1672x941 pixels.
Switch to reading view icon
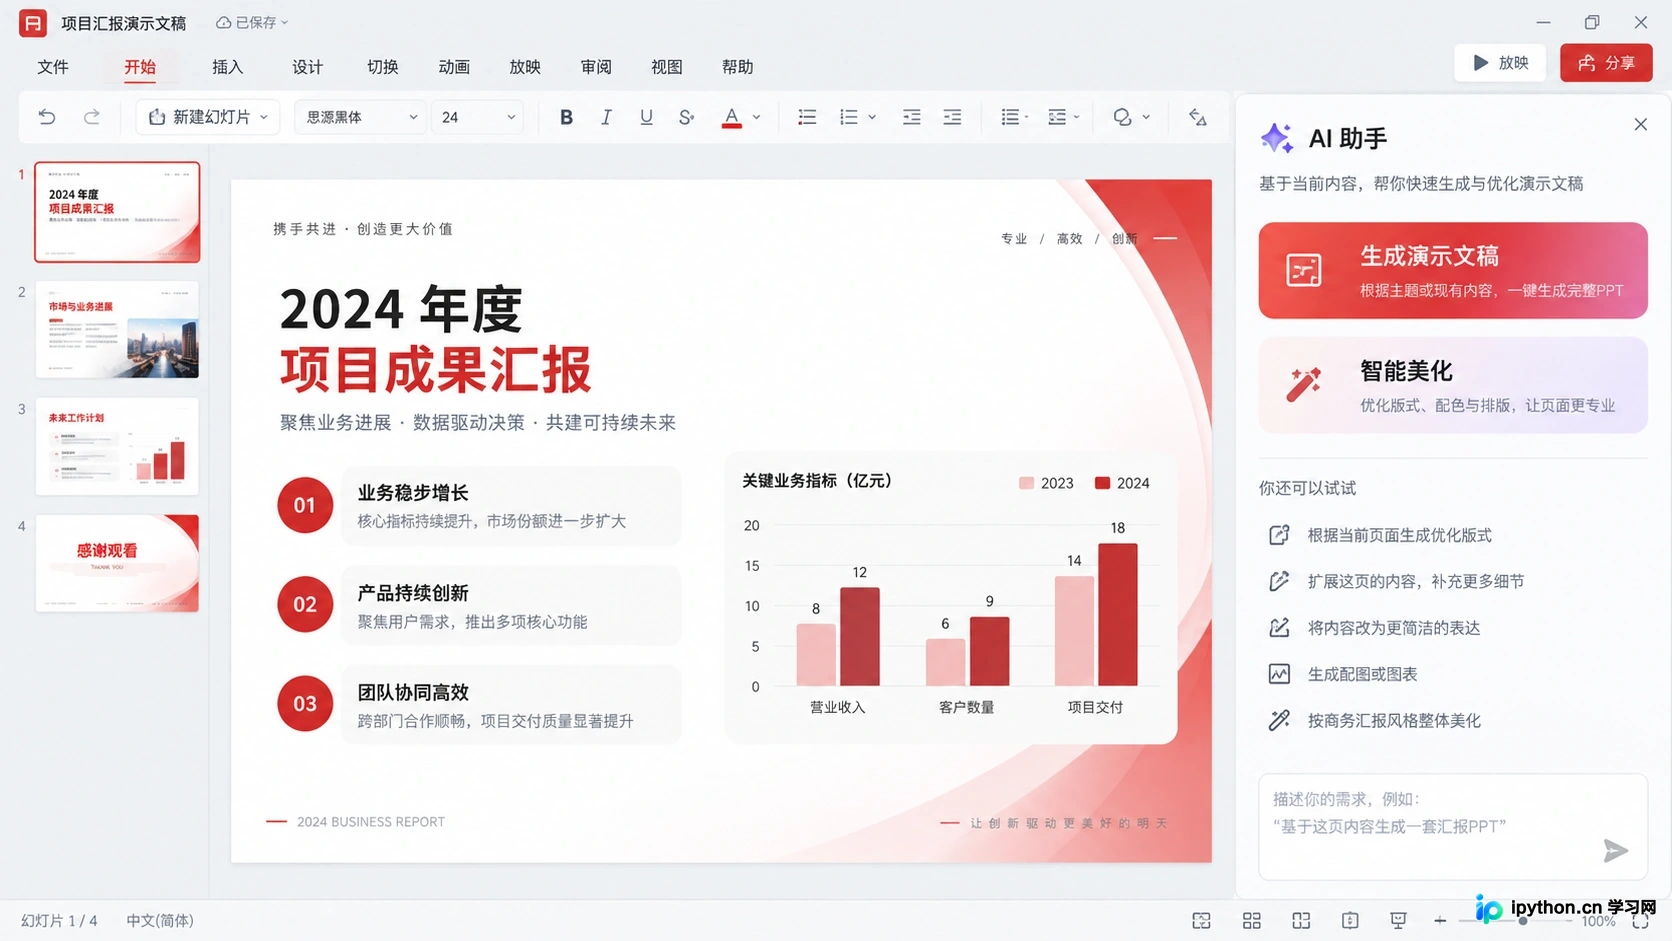(1301, 921)
